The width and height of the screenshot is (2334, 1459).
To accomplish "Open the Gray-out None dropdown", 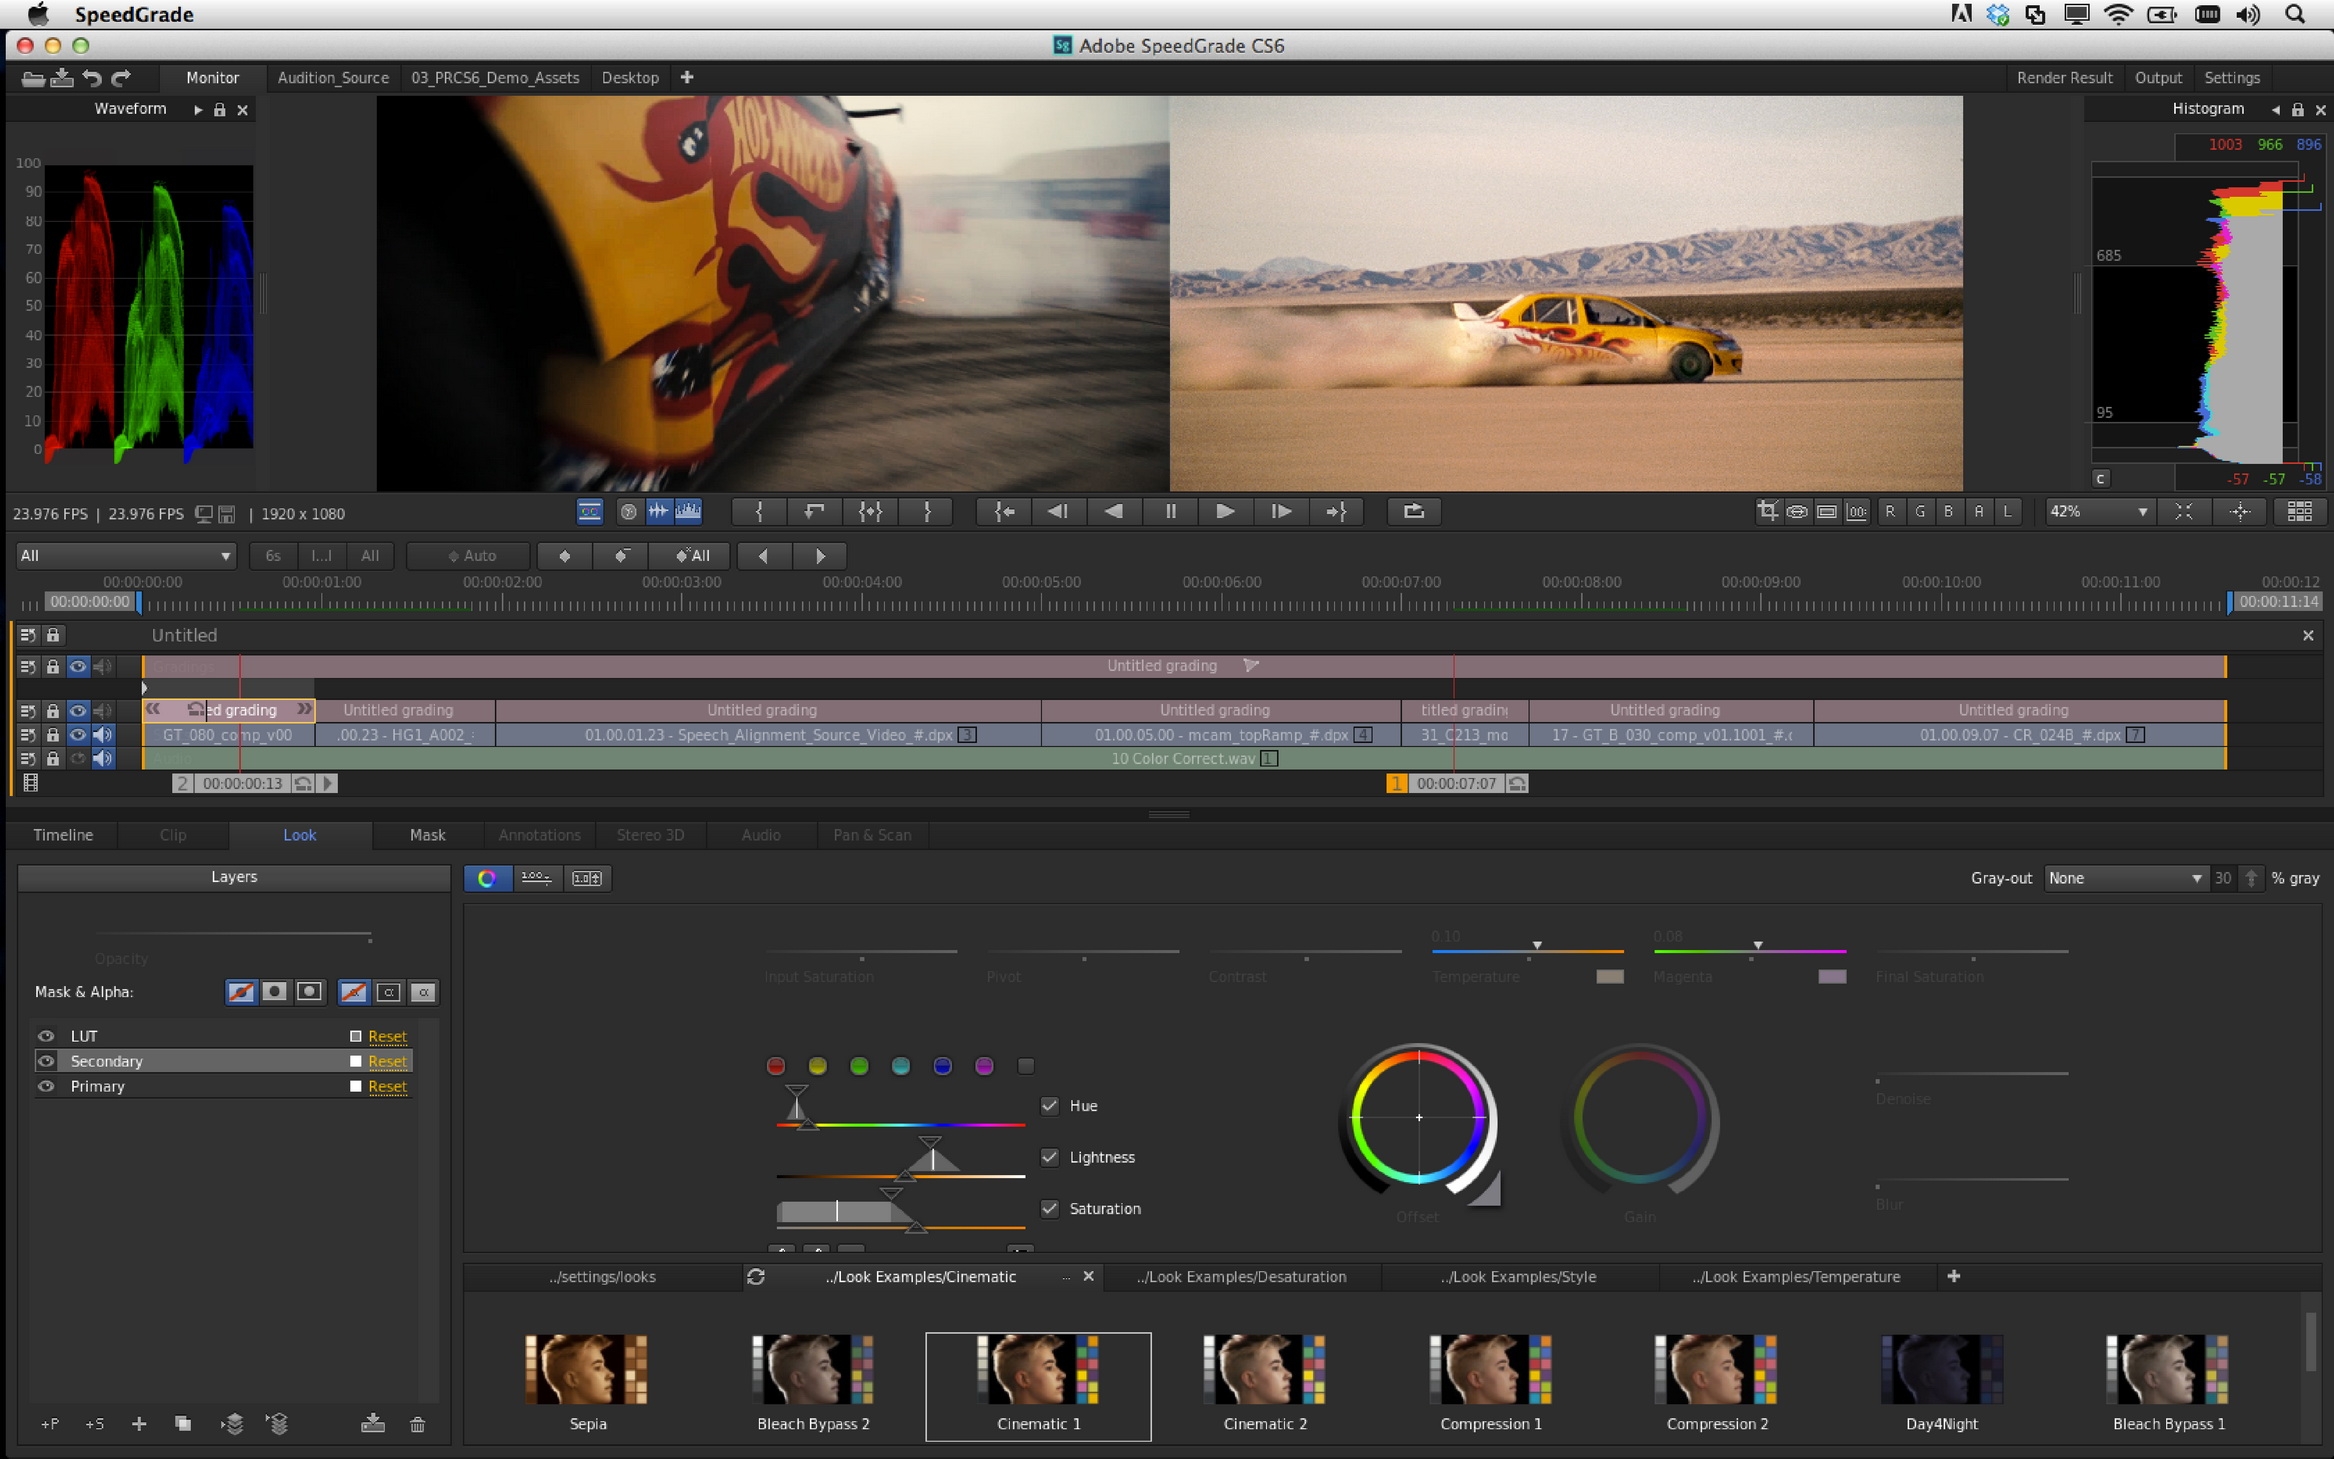I will pyautogui.click(x=2123, y=878).
